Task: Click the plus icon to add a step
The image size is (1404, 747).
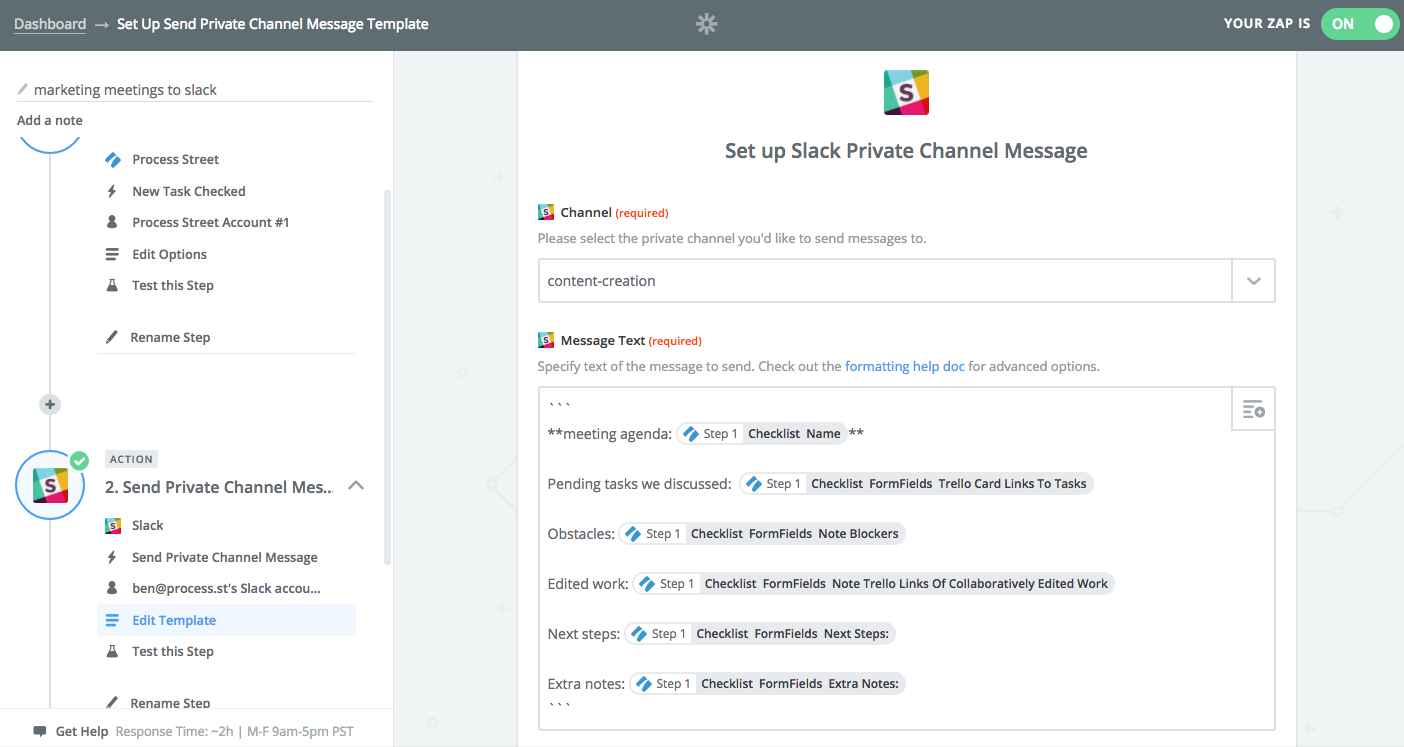Action: tap(50, 404)
